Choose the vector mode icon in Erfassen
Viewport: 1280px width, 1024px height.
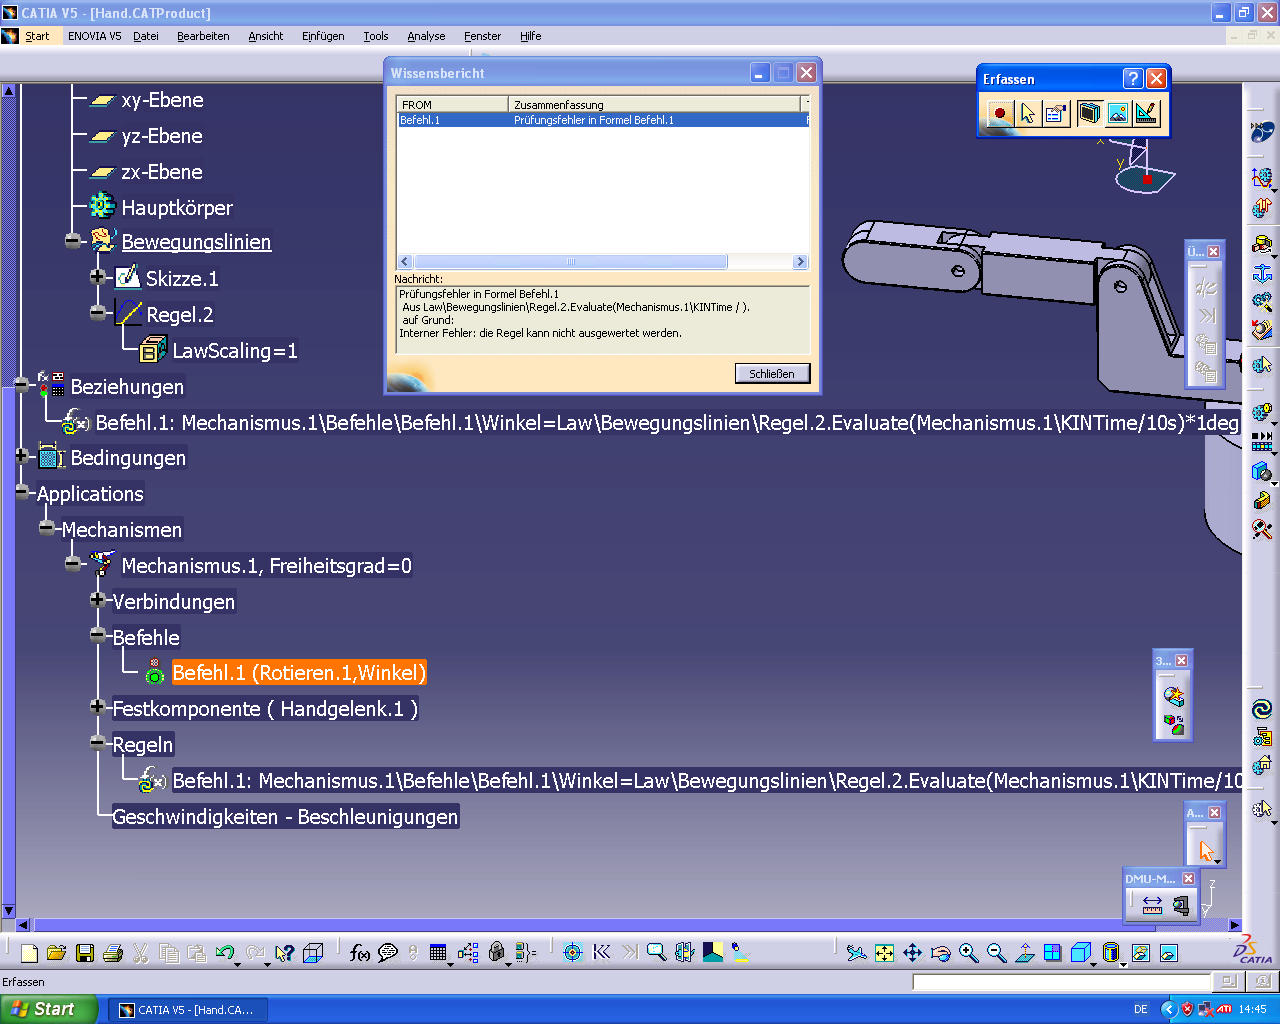pyautogui.click(x=1145, y=113)
